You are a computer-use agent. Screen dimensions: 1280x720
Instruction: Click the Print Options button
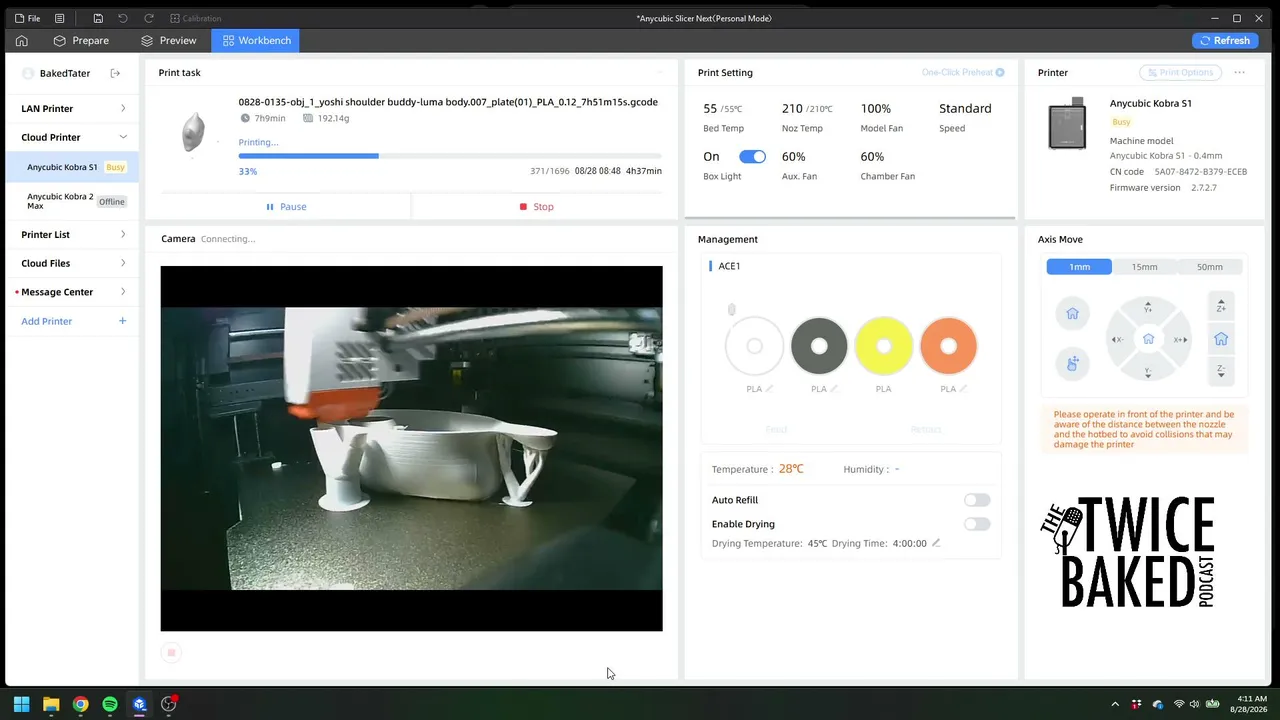coord(1180,73)
